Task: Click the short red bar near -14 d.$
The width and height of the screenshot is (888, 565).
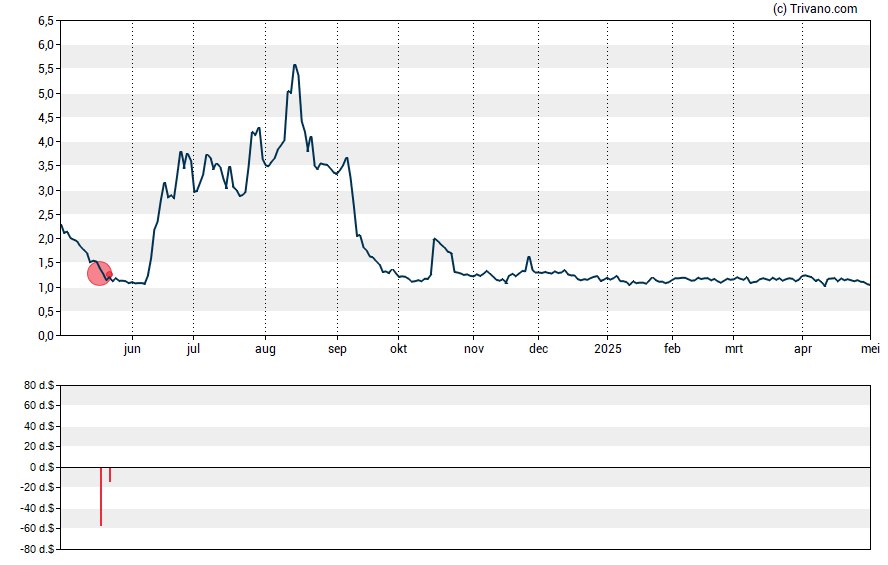Action: (110, 474)
